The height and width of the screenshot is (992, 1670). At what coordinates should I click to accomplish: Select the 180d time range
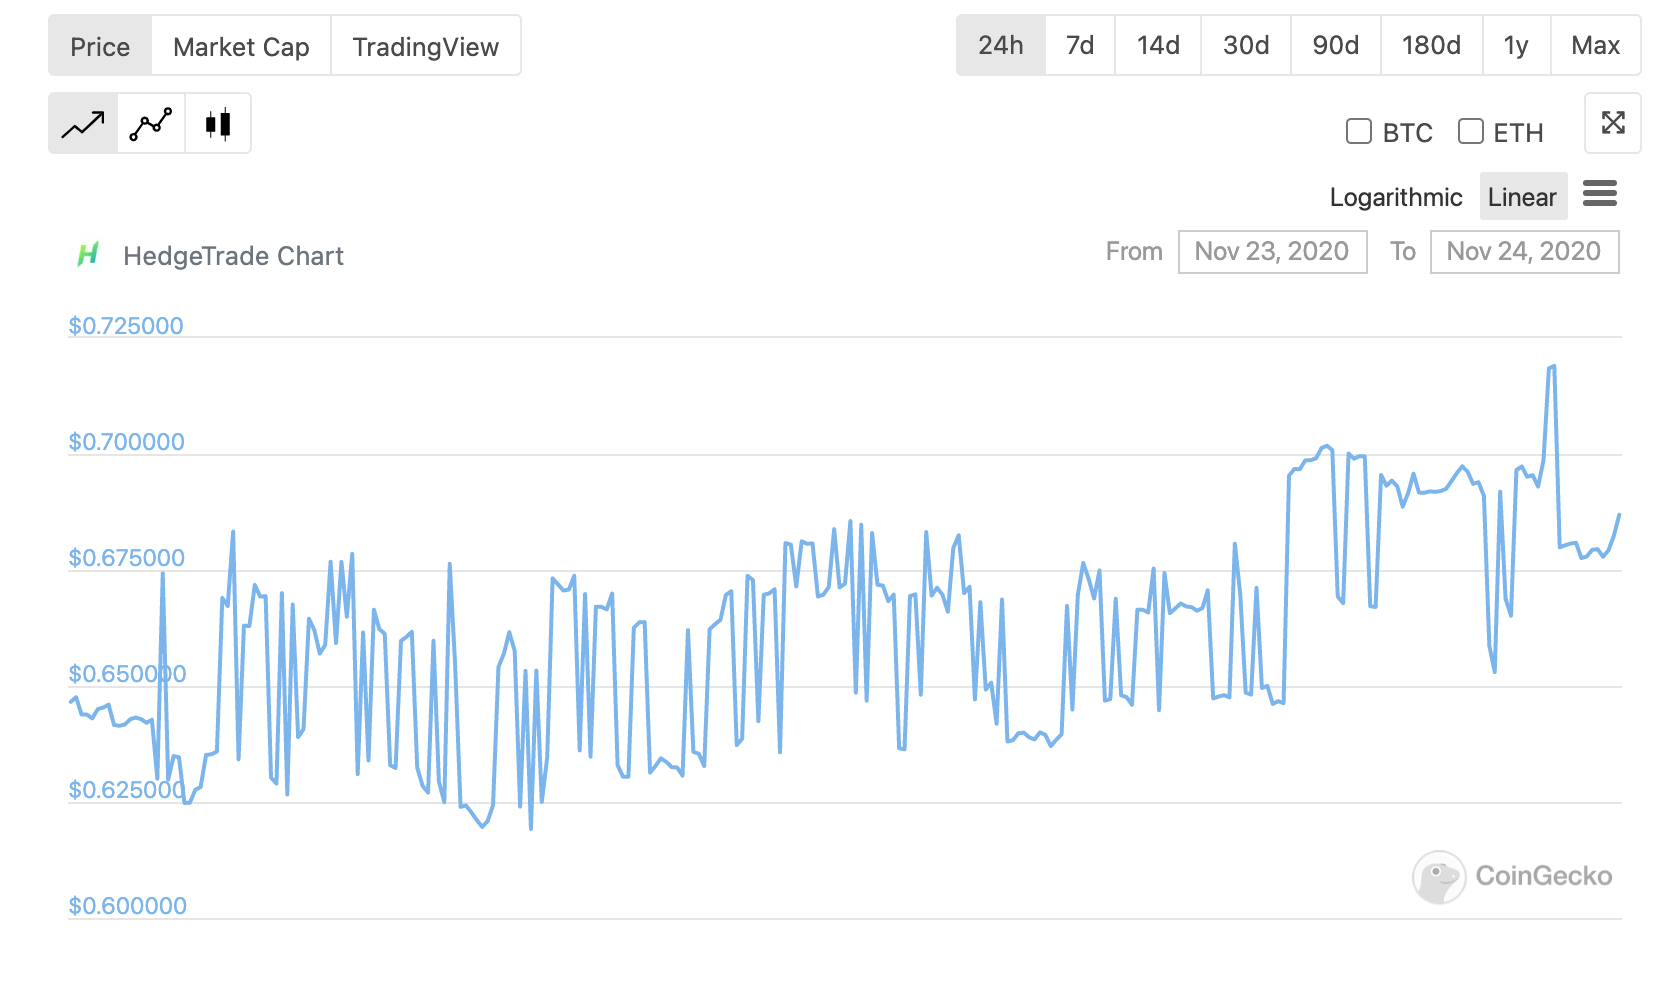tap(1431, 45)
